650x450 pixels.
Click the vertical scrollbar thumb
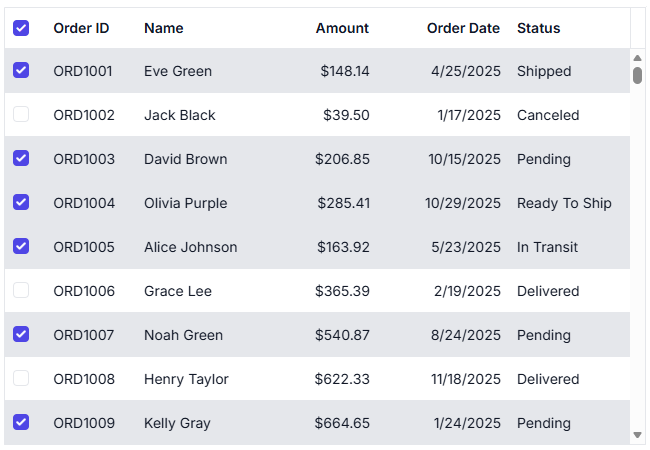pyautogui.click(x=638, y=76)
